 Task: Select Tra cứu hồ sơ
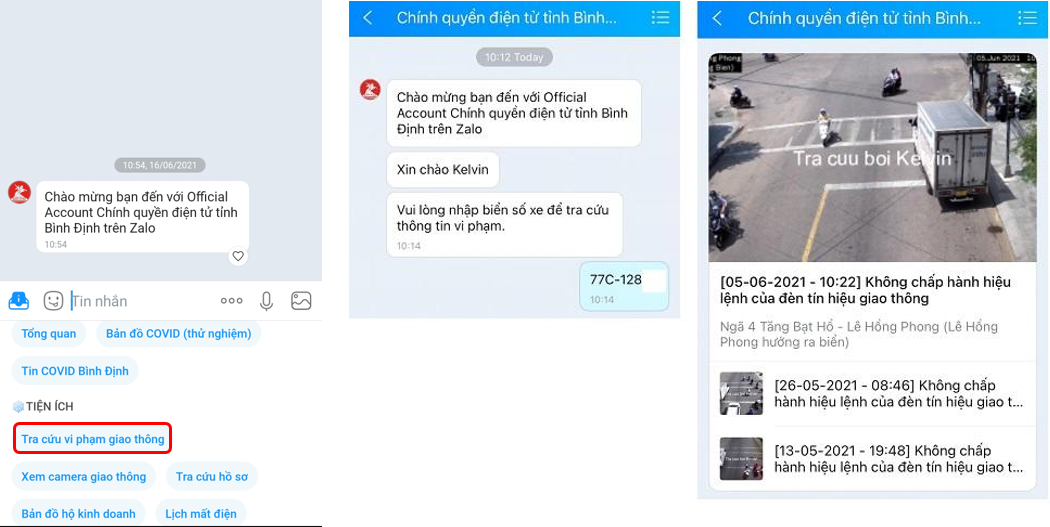click(x=212, y=477)
